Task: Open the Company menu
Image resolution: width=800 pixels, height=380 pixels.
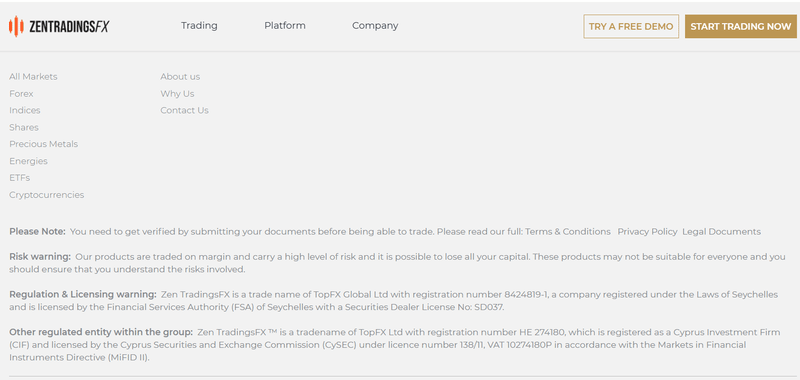Action: [x=375, y=26]
